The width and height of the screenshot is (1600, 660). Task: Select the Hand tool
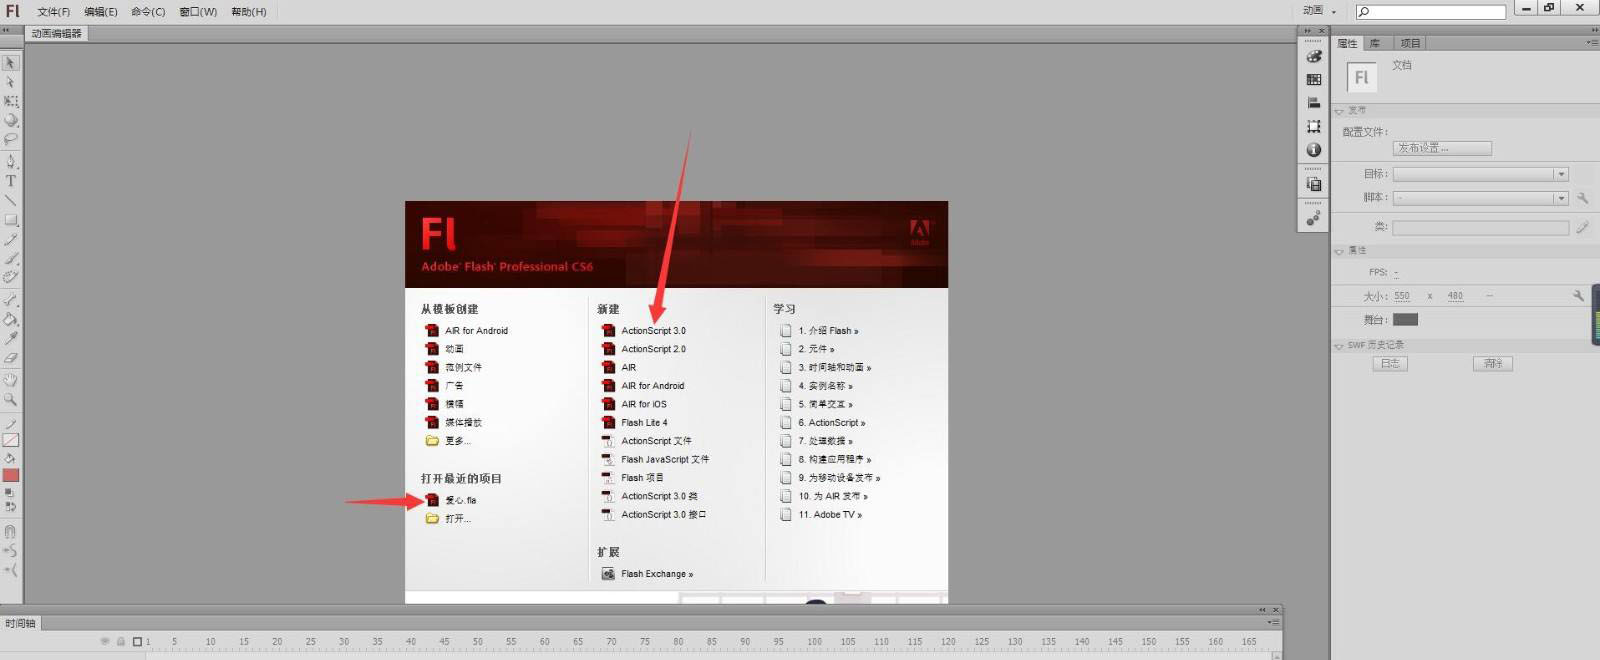(x=10, y=380)
